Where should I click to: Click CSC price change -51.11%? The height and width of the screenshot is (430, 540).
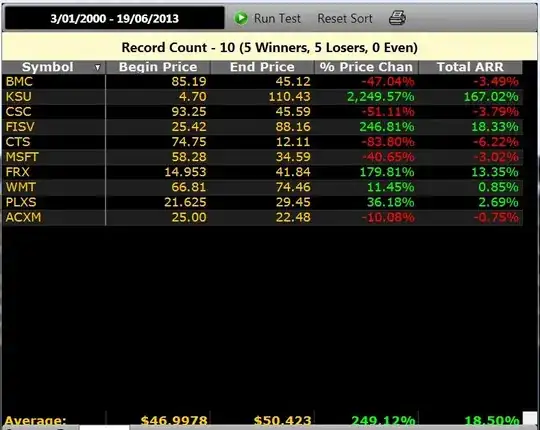point(388,112)
